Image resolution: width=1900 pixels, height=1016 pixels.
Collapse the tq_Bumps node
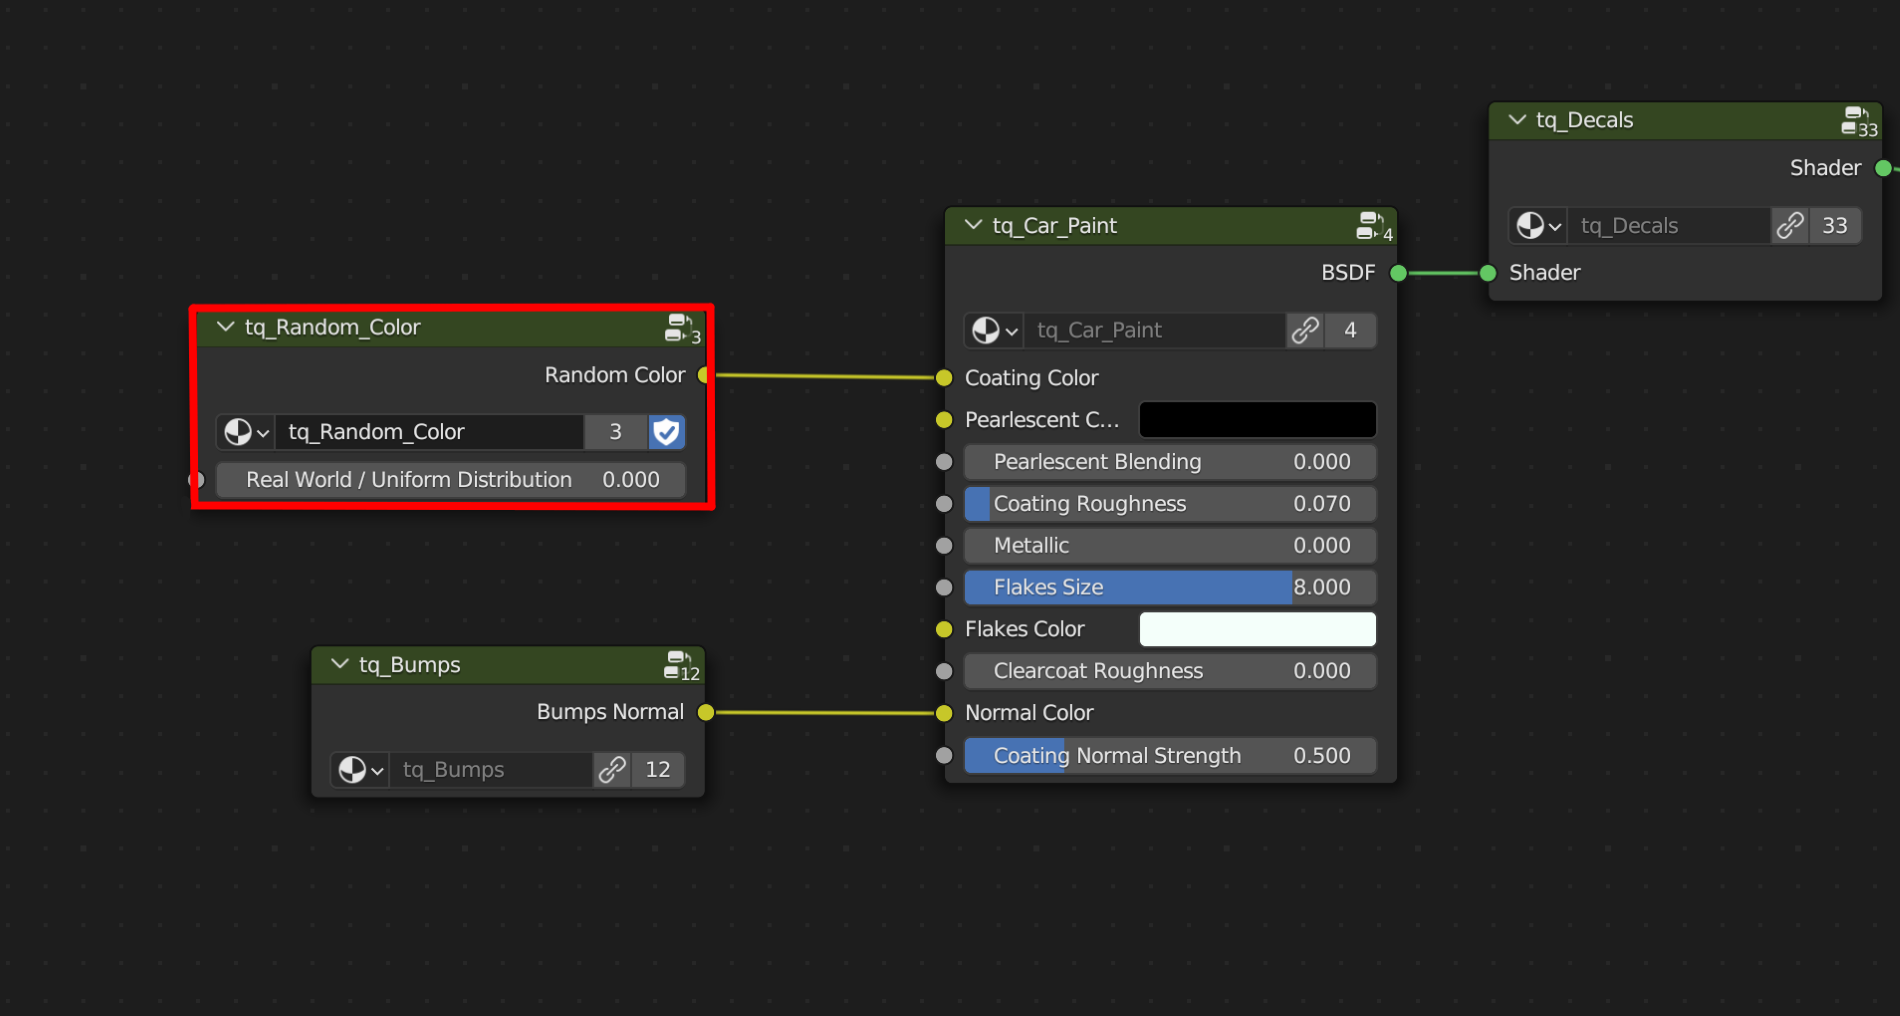pos(338,664)
